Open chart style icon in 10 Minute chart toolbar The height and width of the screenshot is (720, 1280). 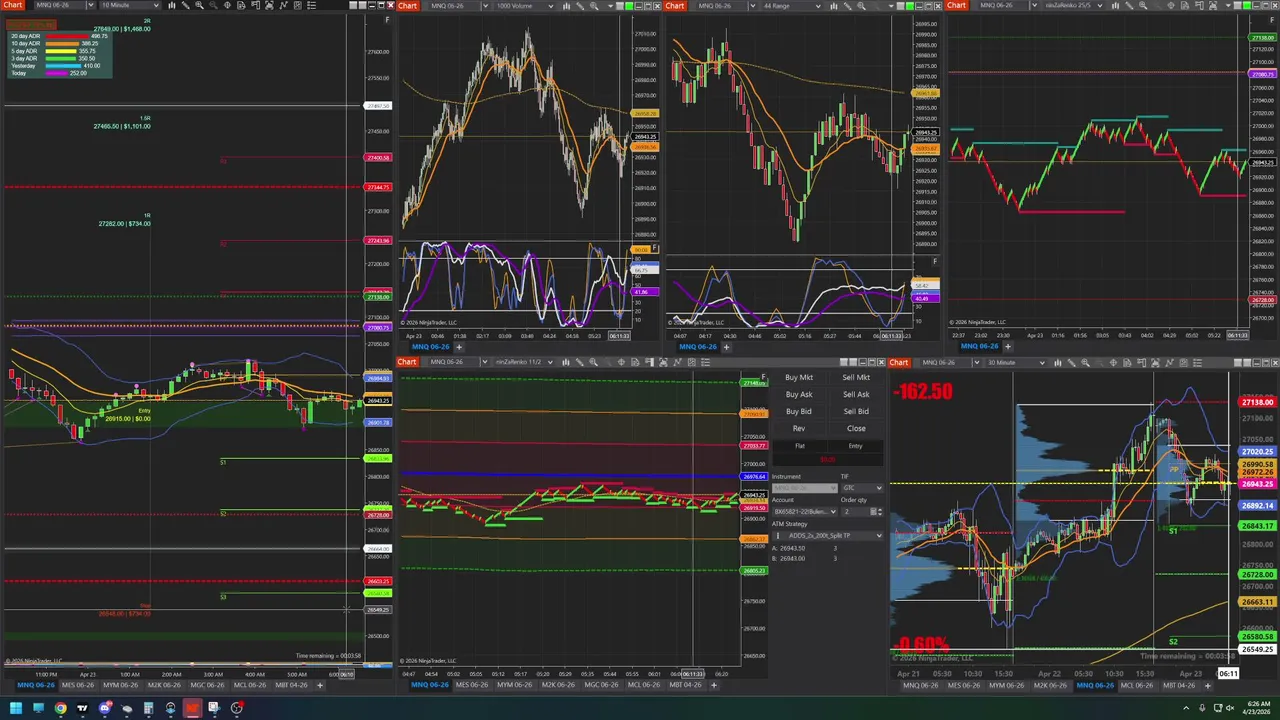171,6
